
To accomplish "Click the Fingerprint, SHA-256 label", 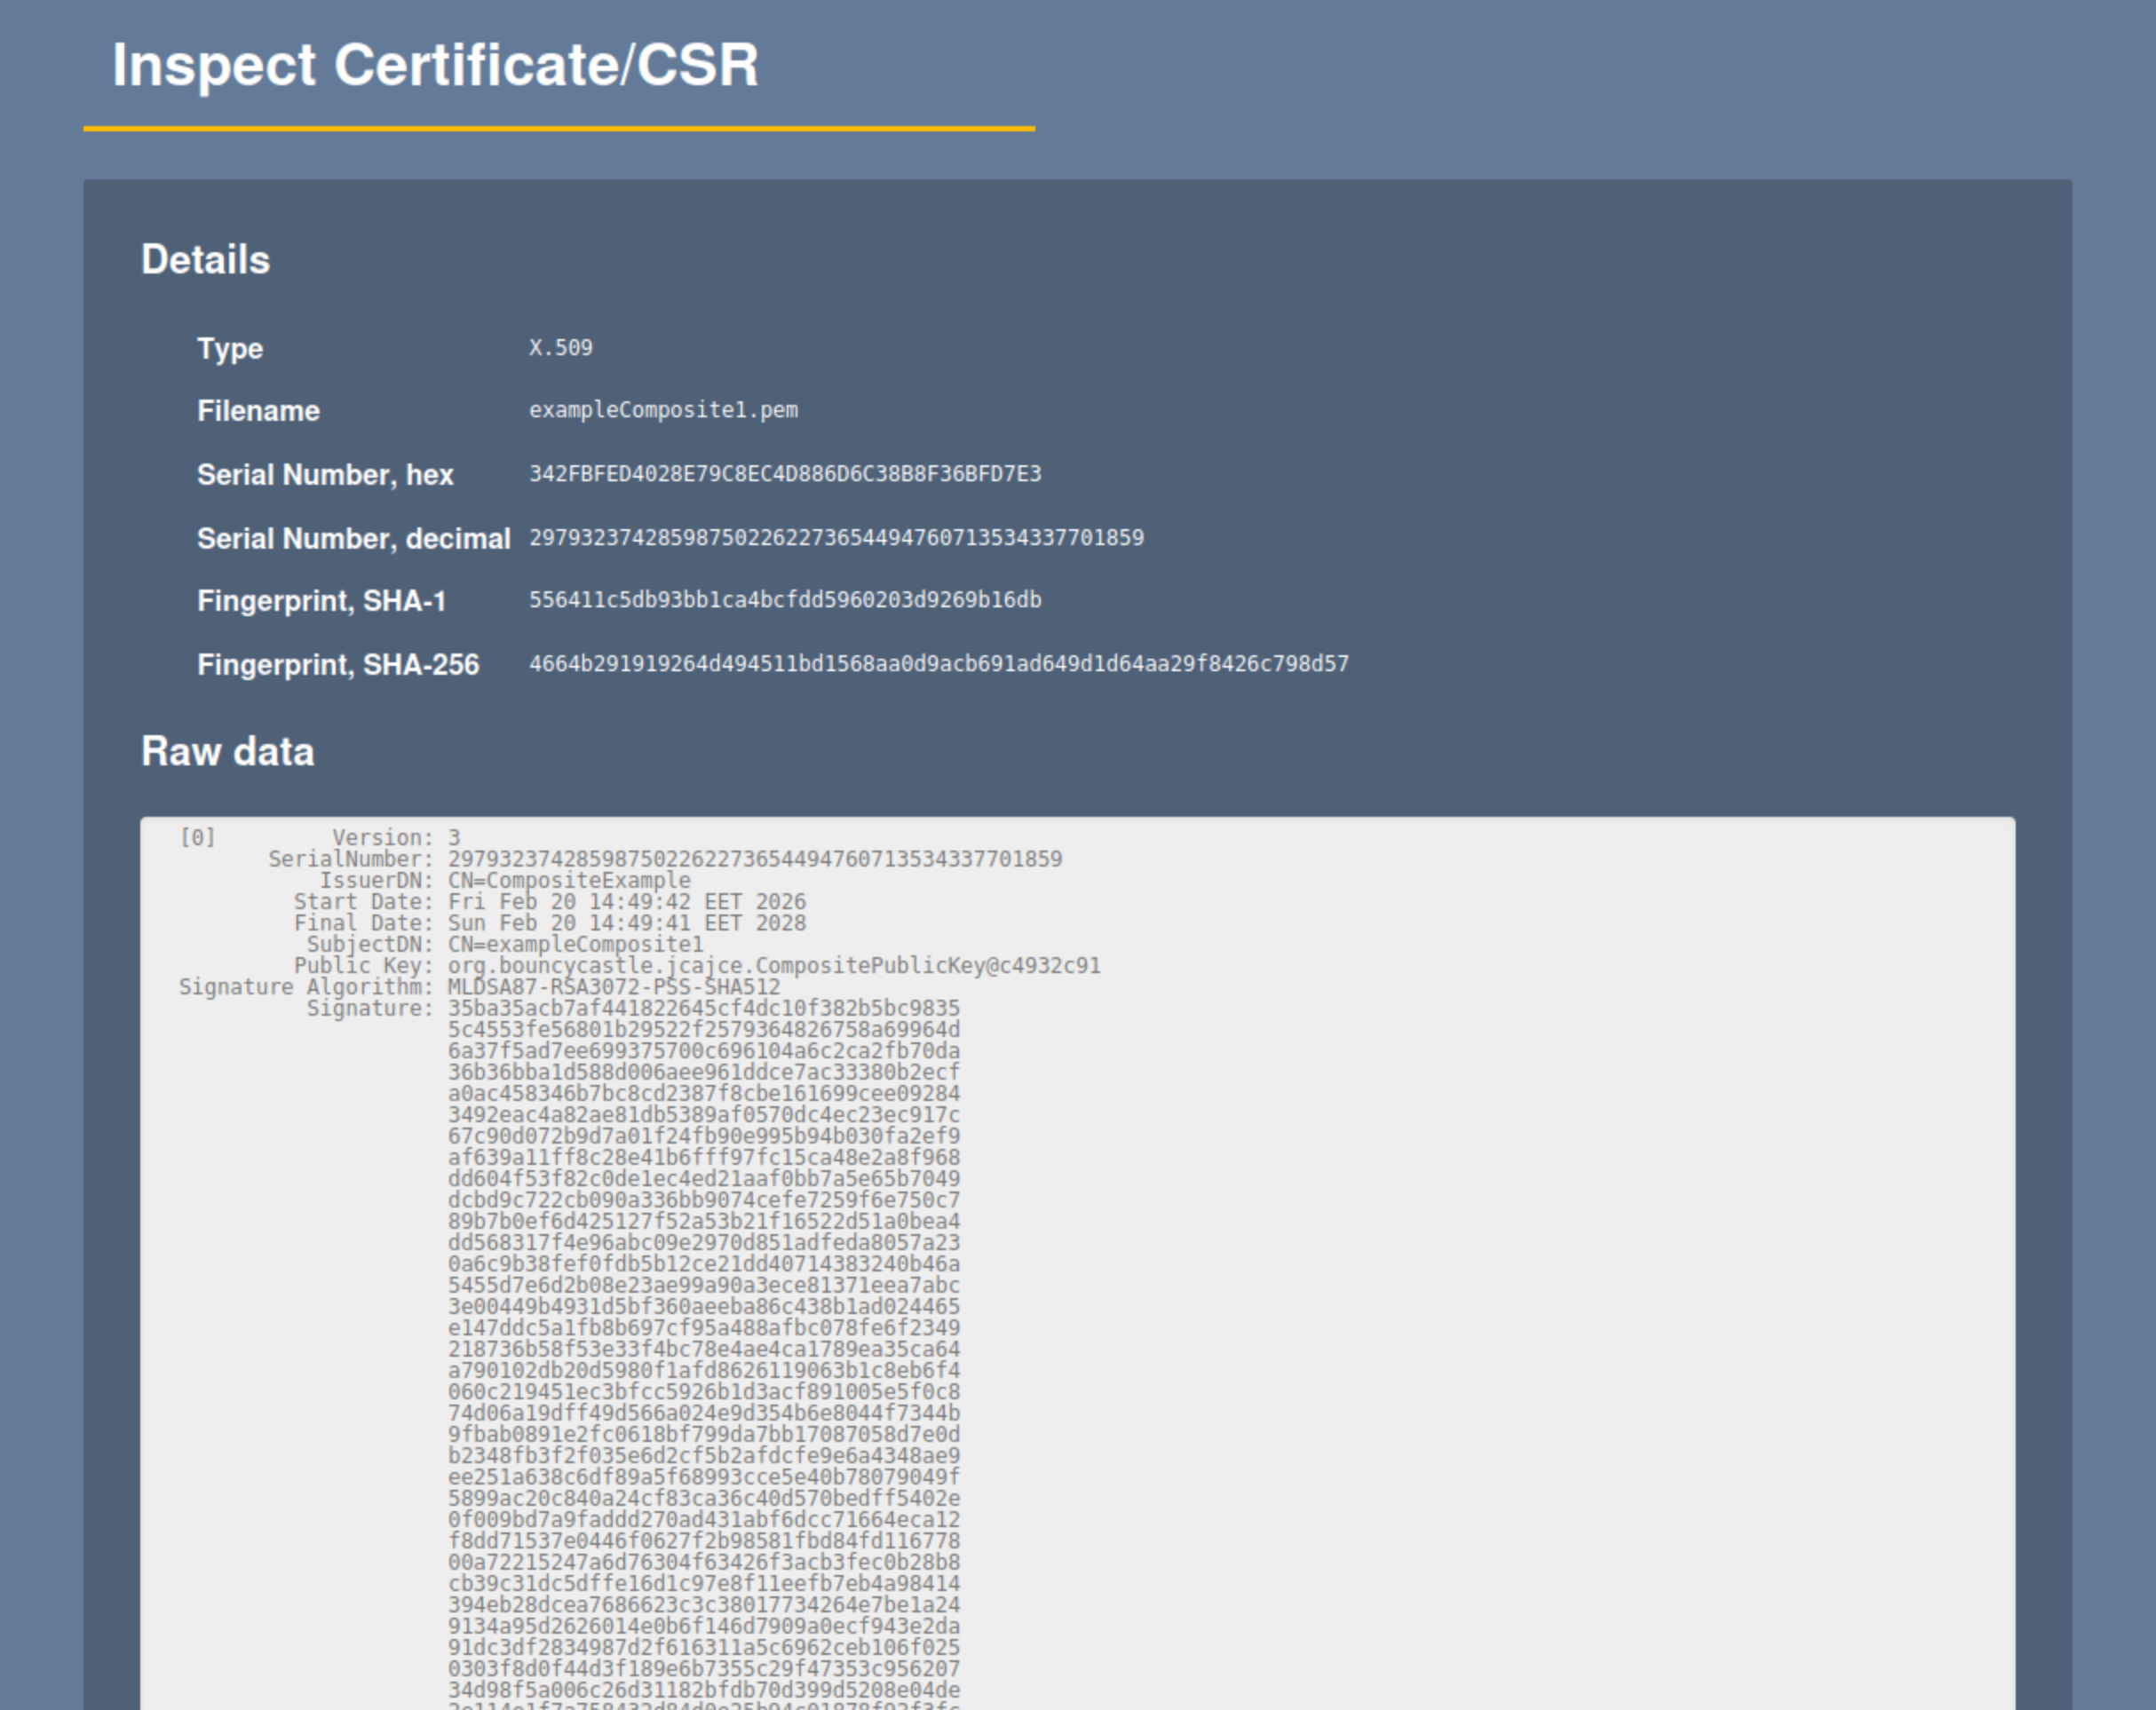I will 338,665.
